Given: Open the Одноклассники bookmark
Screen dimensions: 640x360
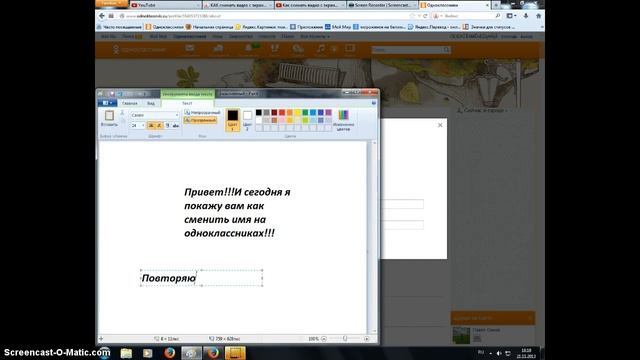Looking at the screenshot, I should click(x=164, y=27).
